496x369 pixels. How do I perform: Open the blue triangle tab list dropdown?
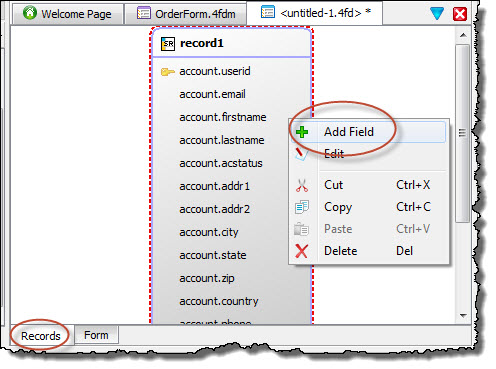tap(437, 14)
